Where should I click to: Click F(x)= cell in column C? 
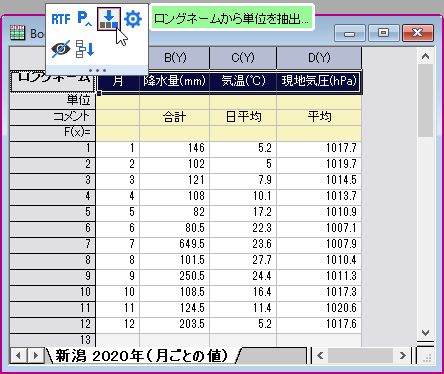[243, 133]
